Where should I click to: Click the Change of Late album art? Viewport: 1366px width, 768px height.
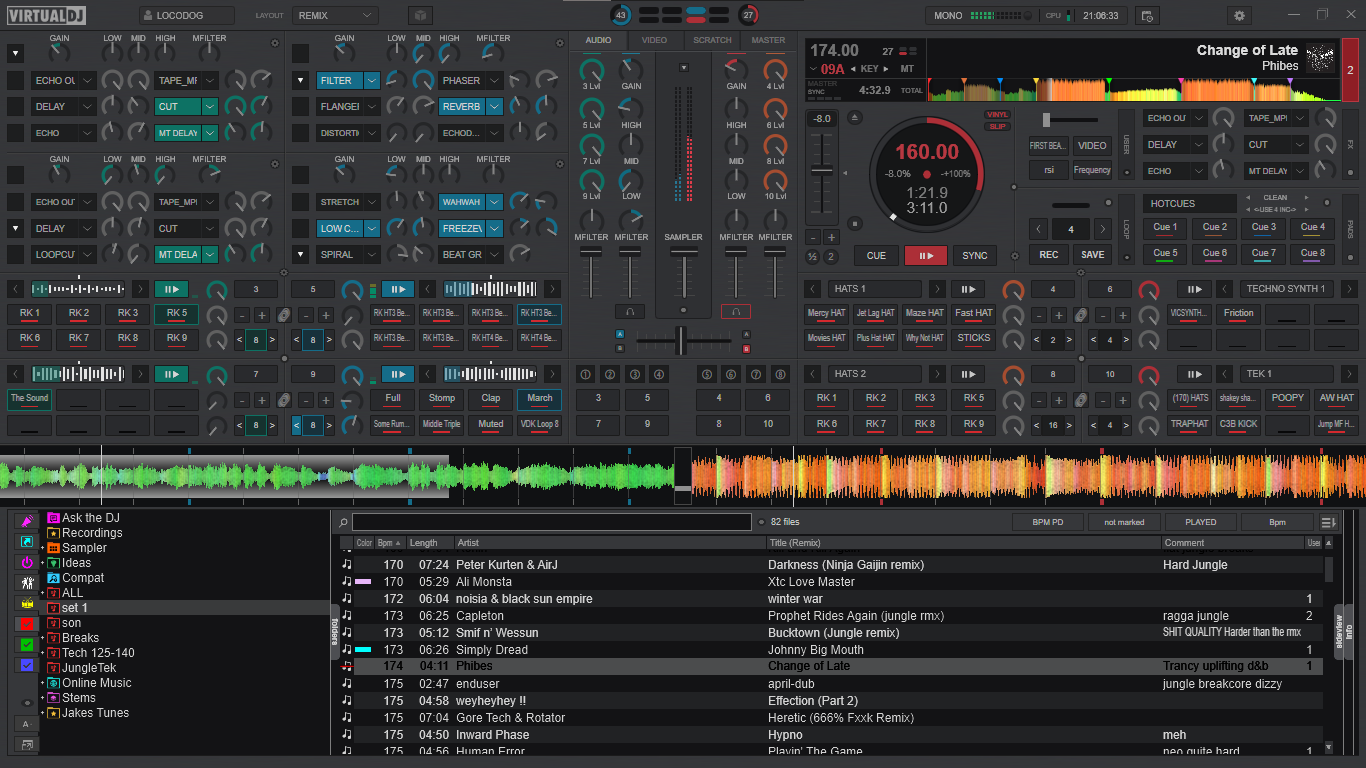(x=1320, y=58)
